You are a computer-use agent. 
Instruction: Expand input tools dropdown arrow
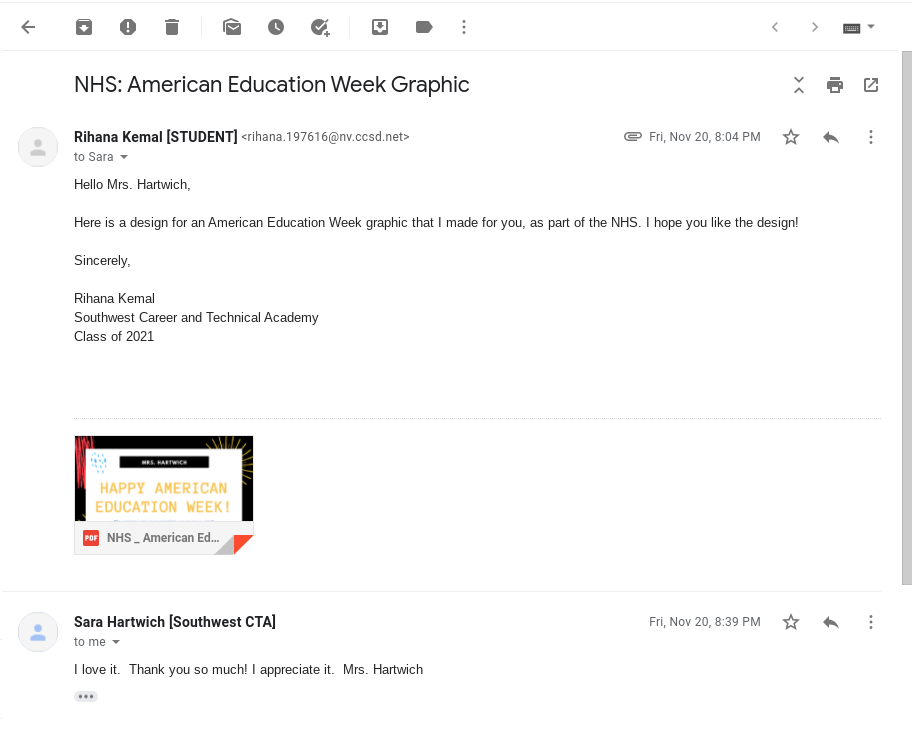(871, 27)
